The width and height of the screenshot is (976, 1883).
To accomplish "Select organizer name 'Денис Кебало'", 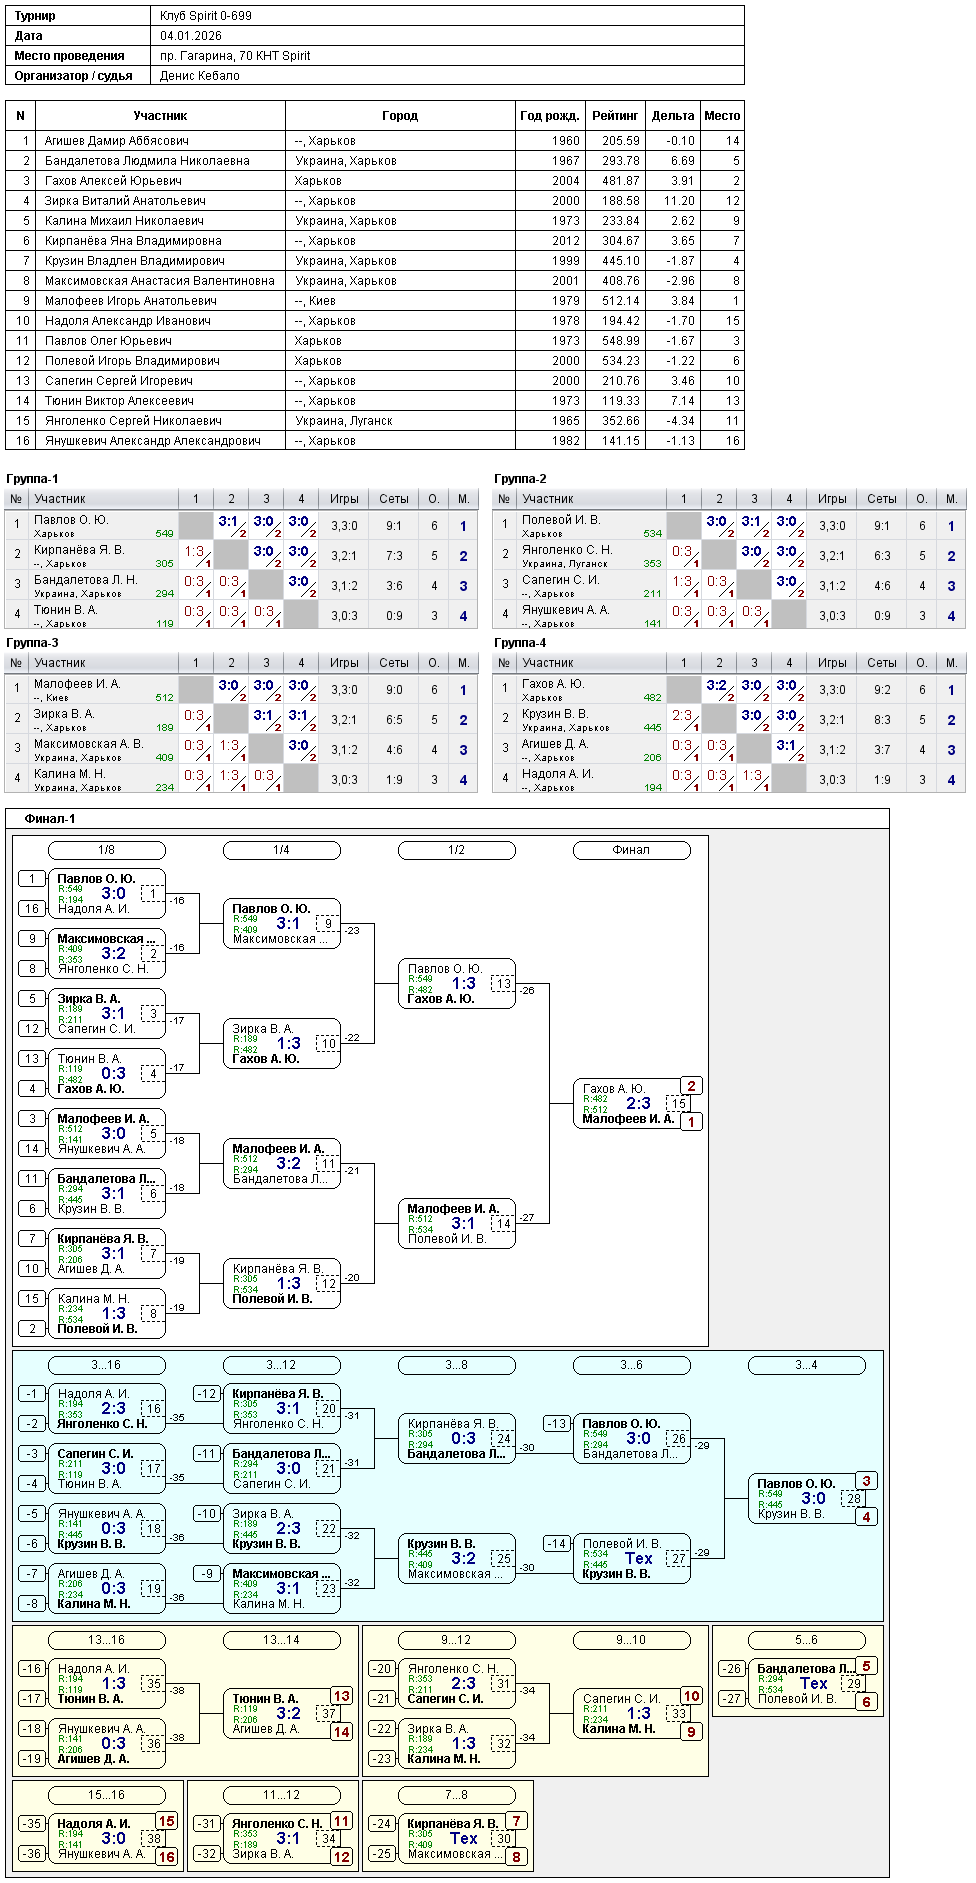I will point(200,76).
